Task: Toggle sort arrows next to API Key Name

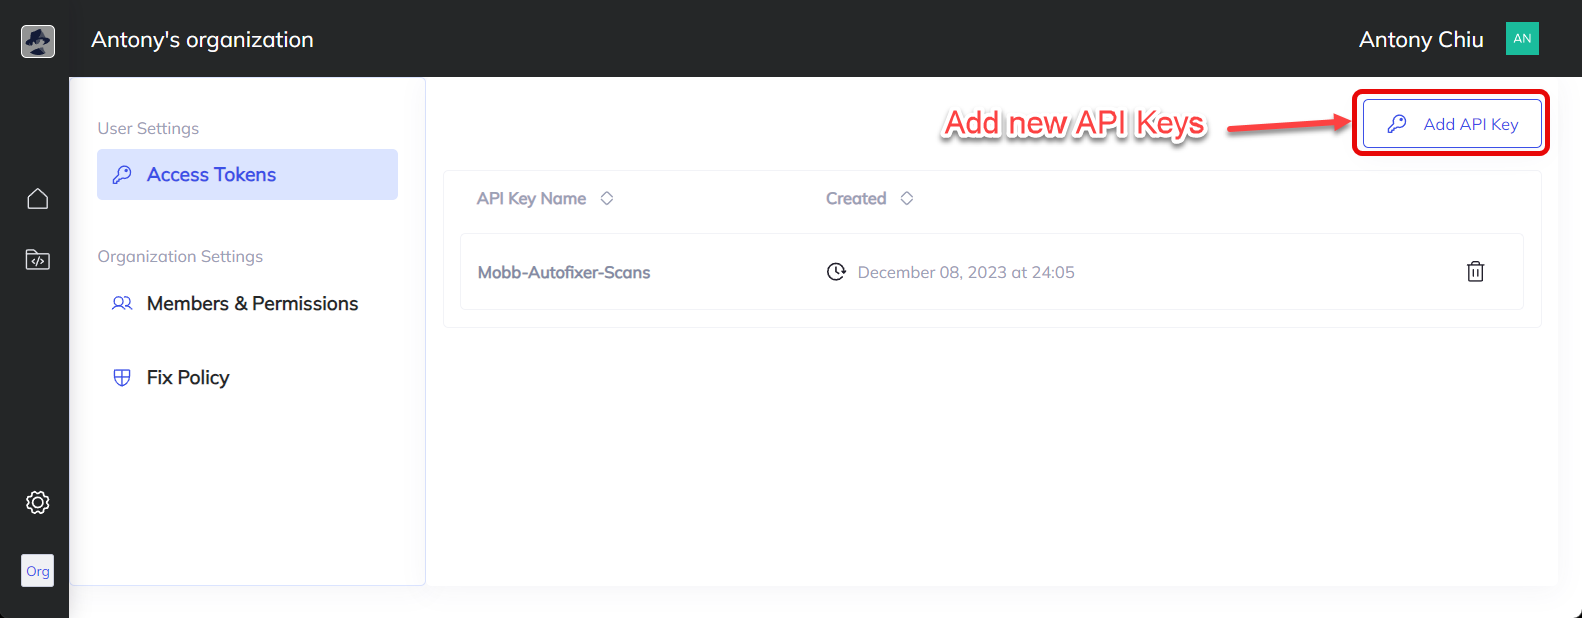Action: point(607,198)
